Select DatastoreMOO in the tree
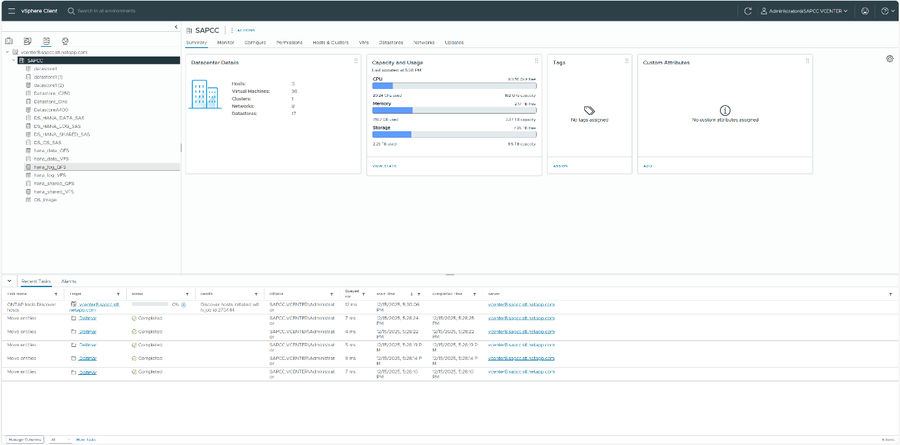 (x=51, y=109)
